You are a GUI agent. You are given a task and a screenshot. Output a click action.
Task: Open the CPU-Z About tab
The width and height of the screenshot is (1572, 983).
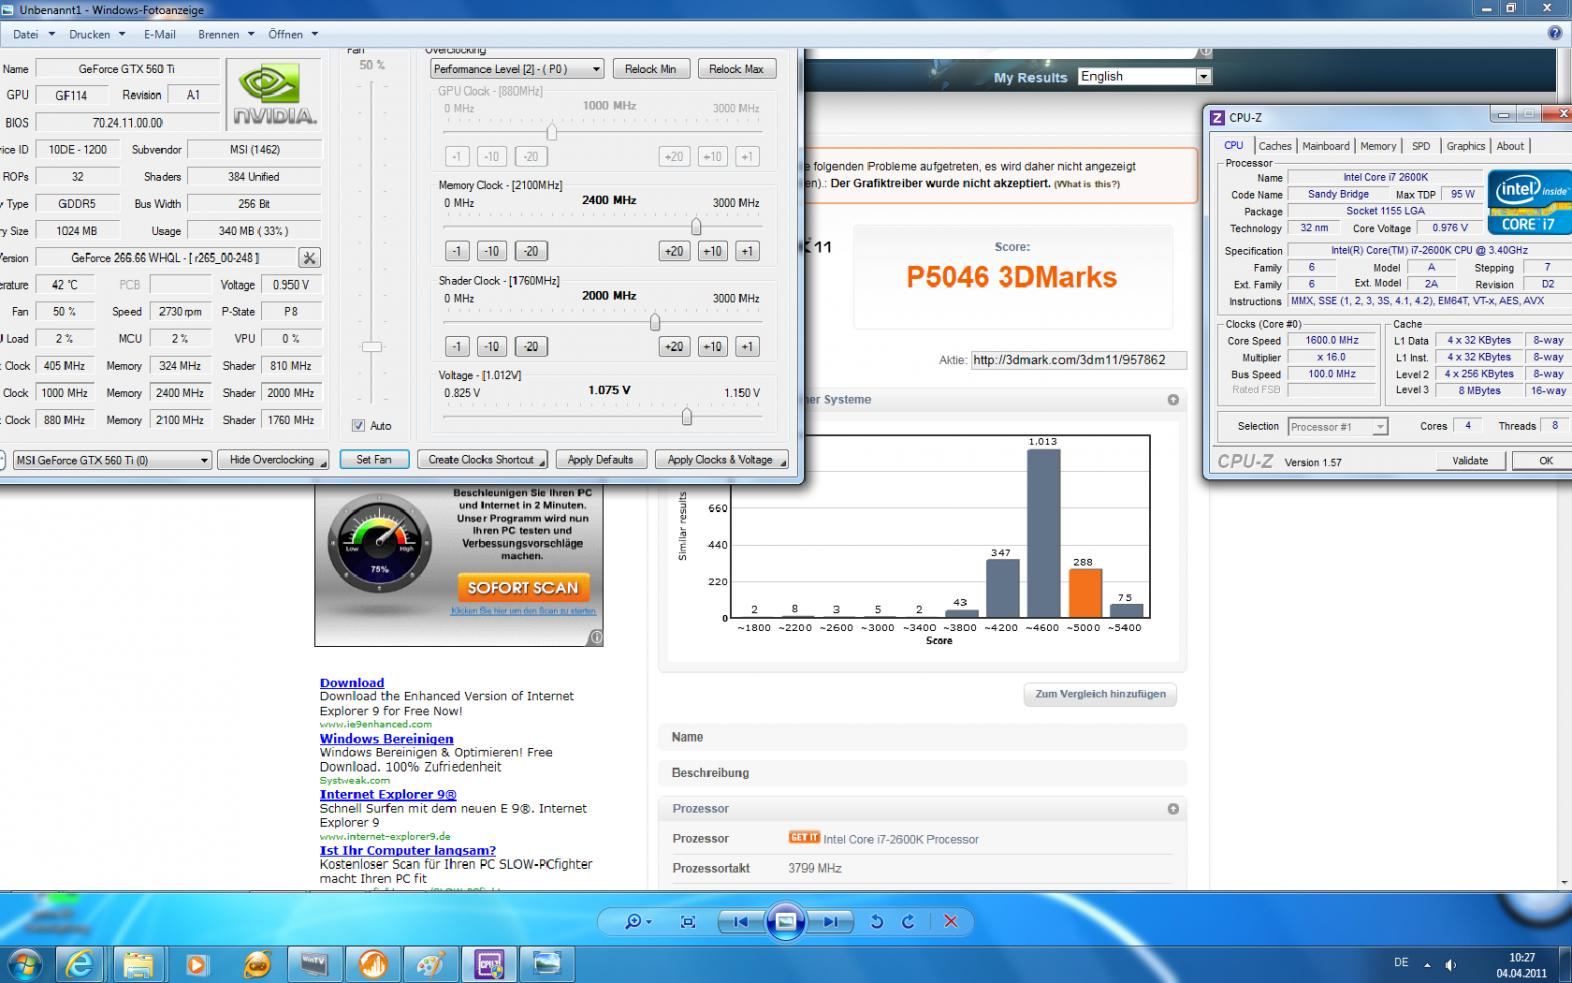point(1510,146)
